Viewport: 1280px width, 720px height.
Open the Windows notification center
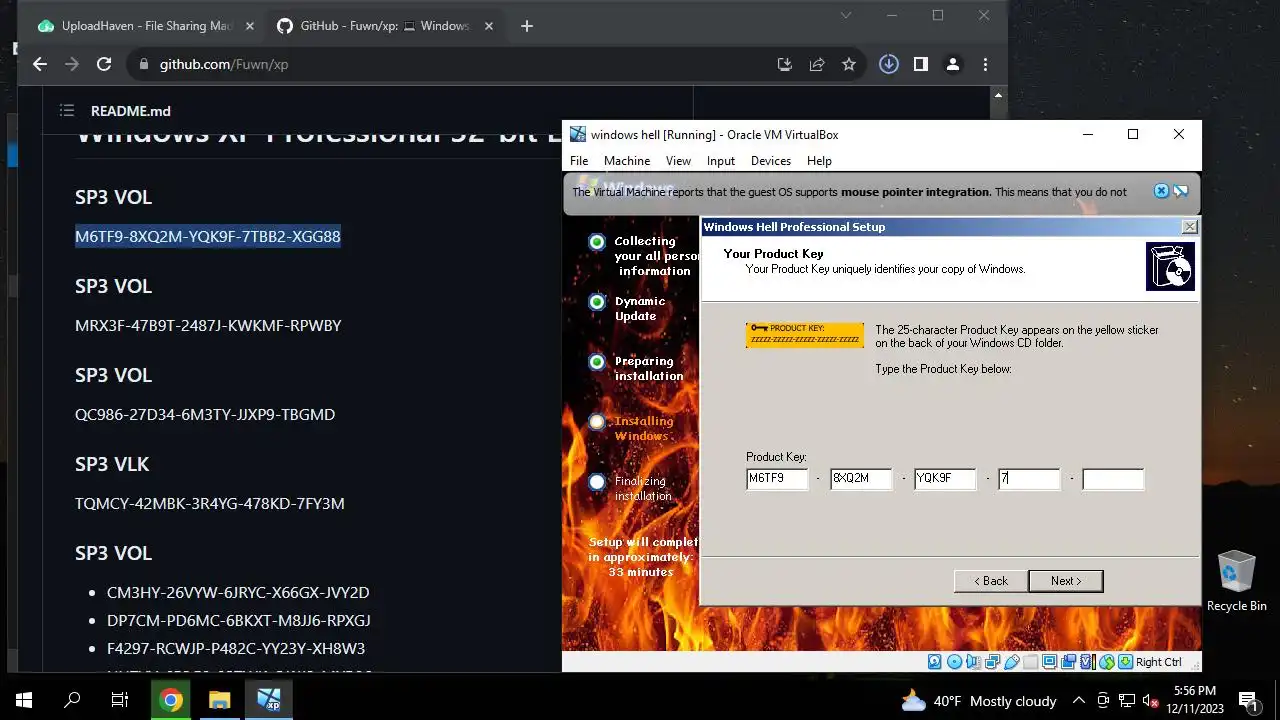coord(1247,700)
